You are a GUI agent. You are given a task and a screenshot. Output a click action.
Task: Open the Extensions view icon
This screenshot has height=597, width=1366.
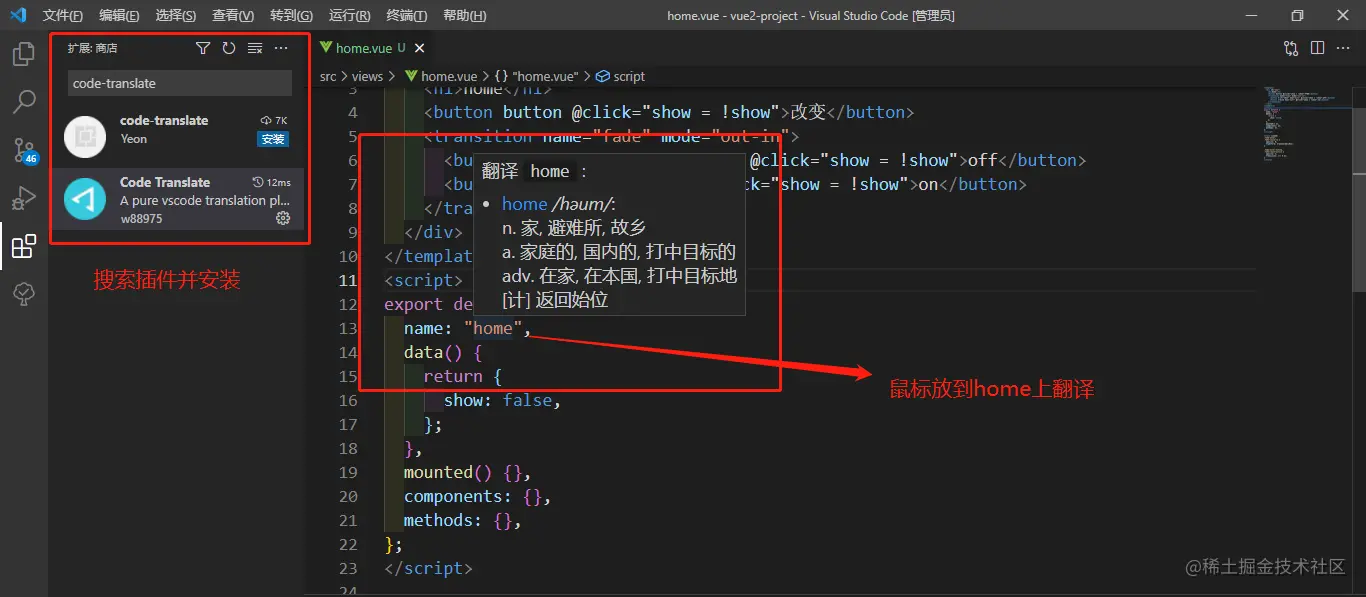pos(24,246)
